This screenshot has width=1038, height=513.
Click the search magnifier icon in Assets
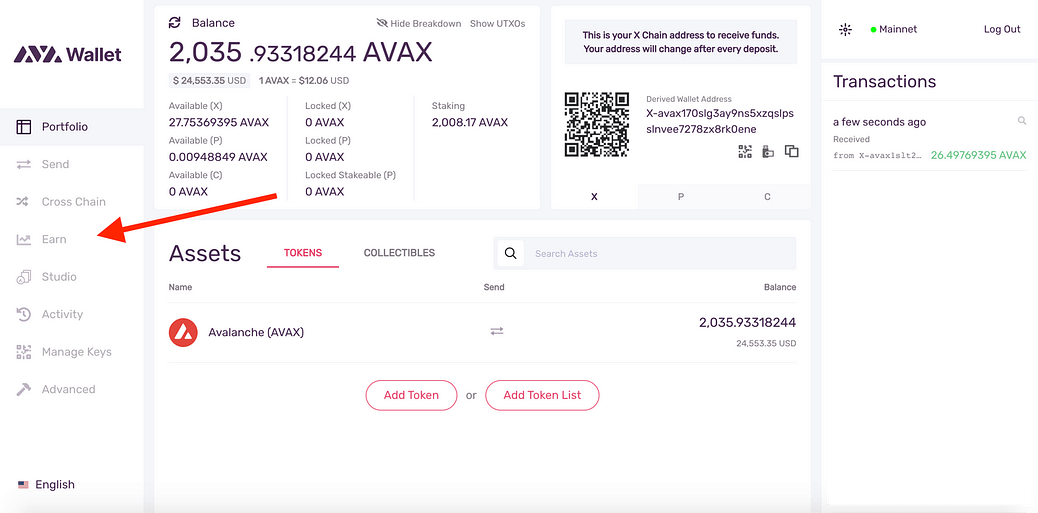(x=510, y=254)
